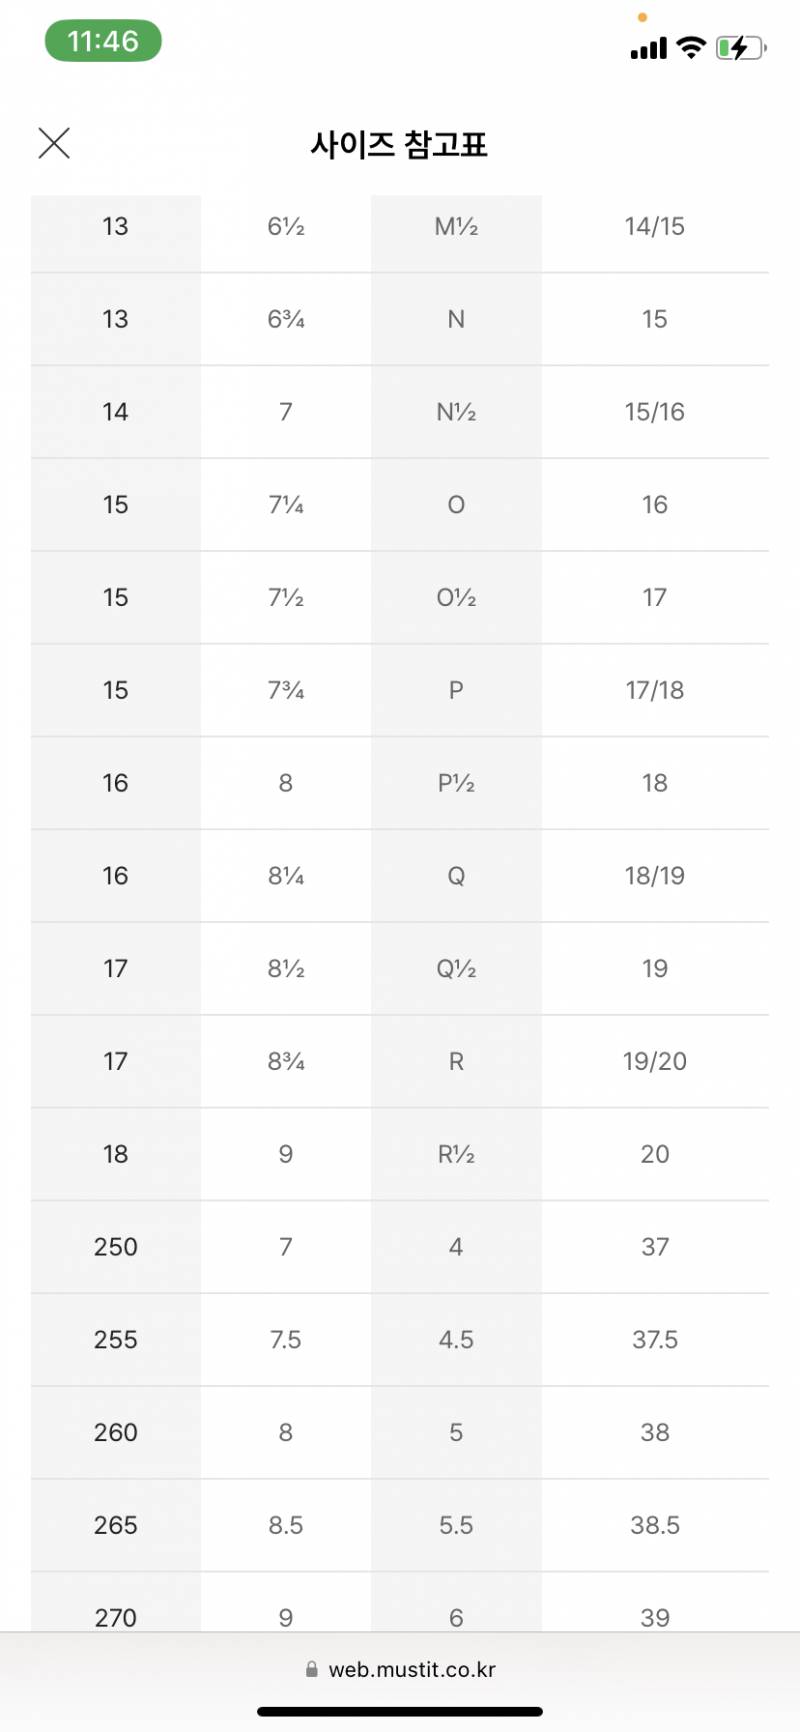Tap the 17/18 size cell
Viewport: 800px width, 1732px height.
[655, 690]
